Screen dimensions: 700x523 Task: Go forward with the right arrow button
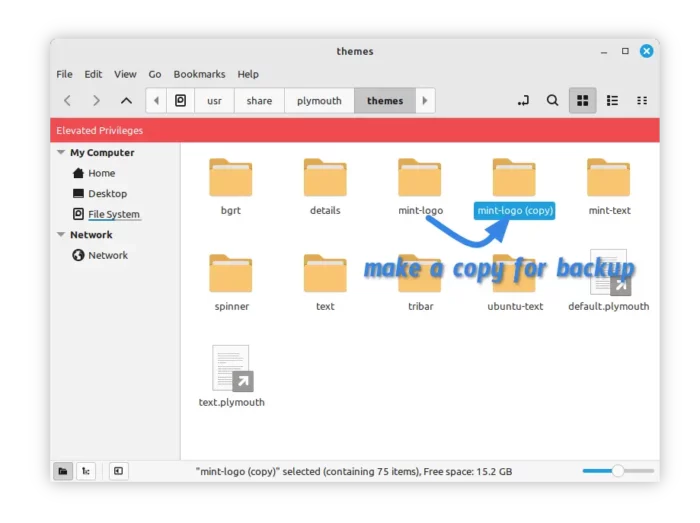click(96, 101)
